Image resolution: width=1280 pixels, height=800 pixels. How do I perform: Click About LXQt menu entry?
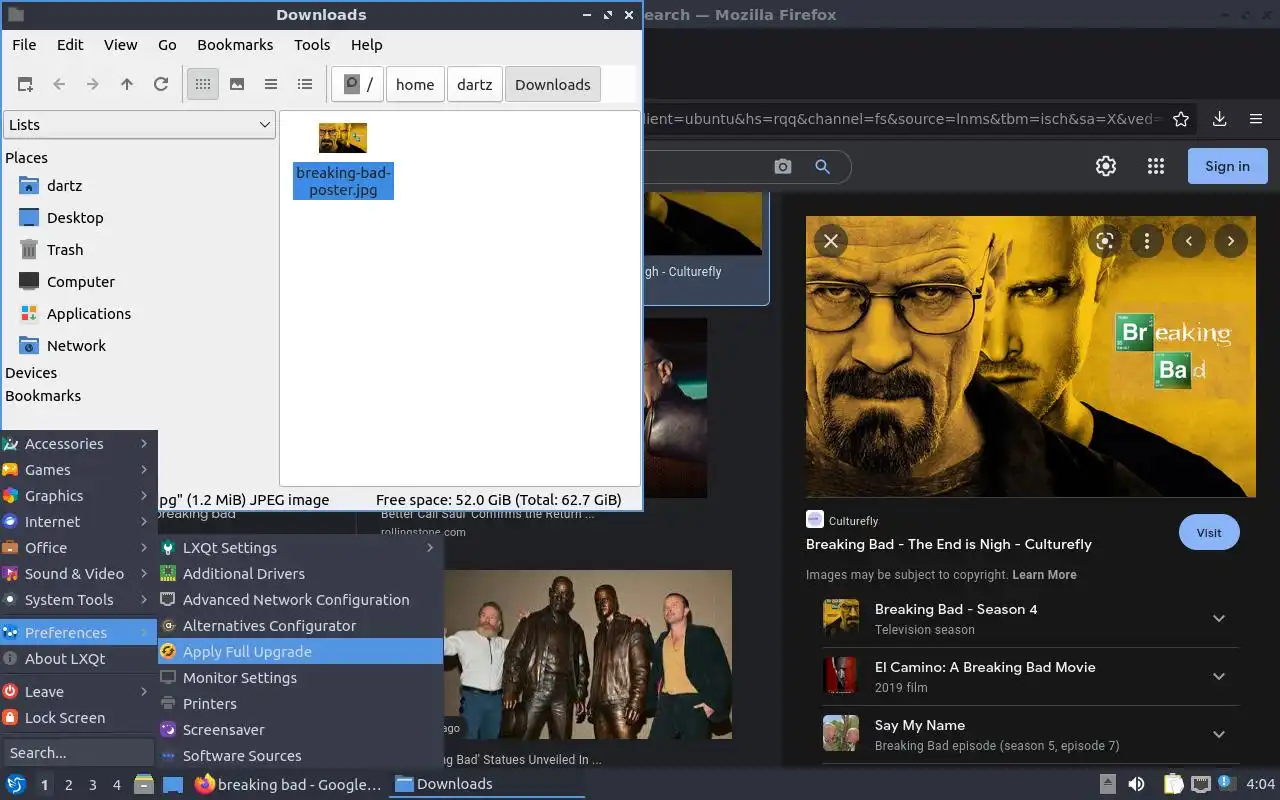coord(79,659)
